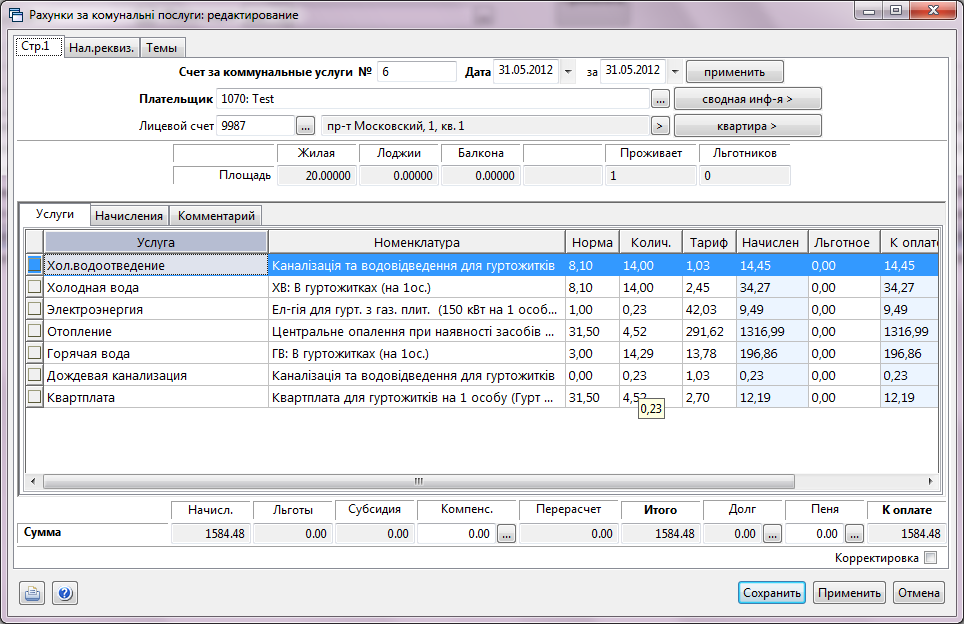
Task: Open help via question mark icon
Action: click(65, 593)
